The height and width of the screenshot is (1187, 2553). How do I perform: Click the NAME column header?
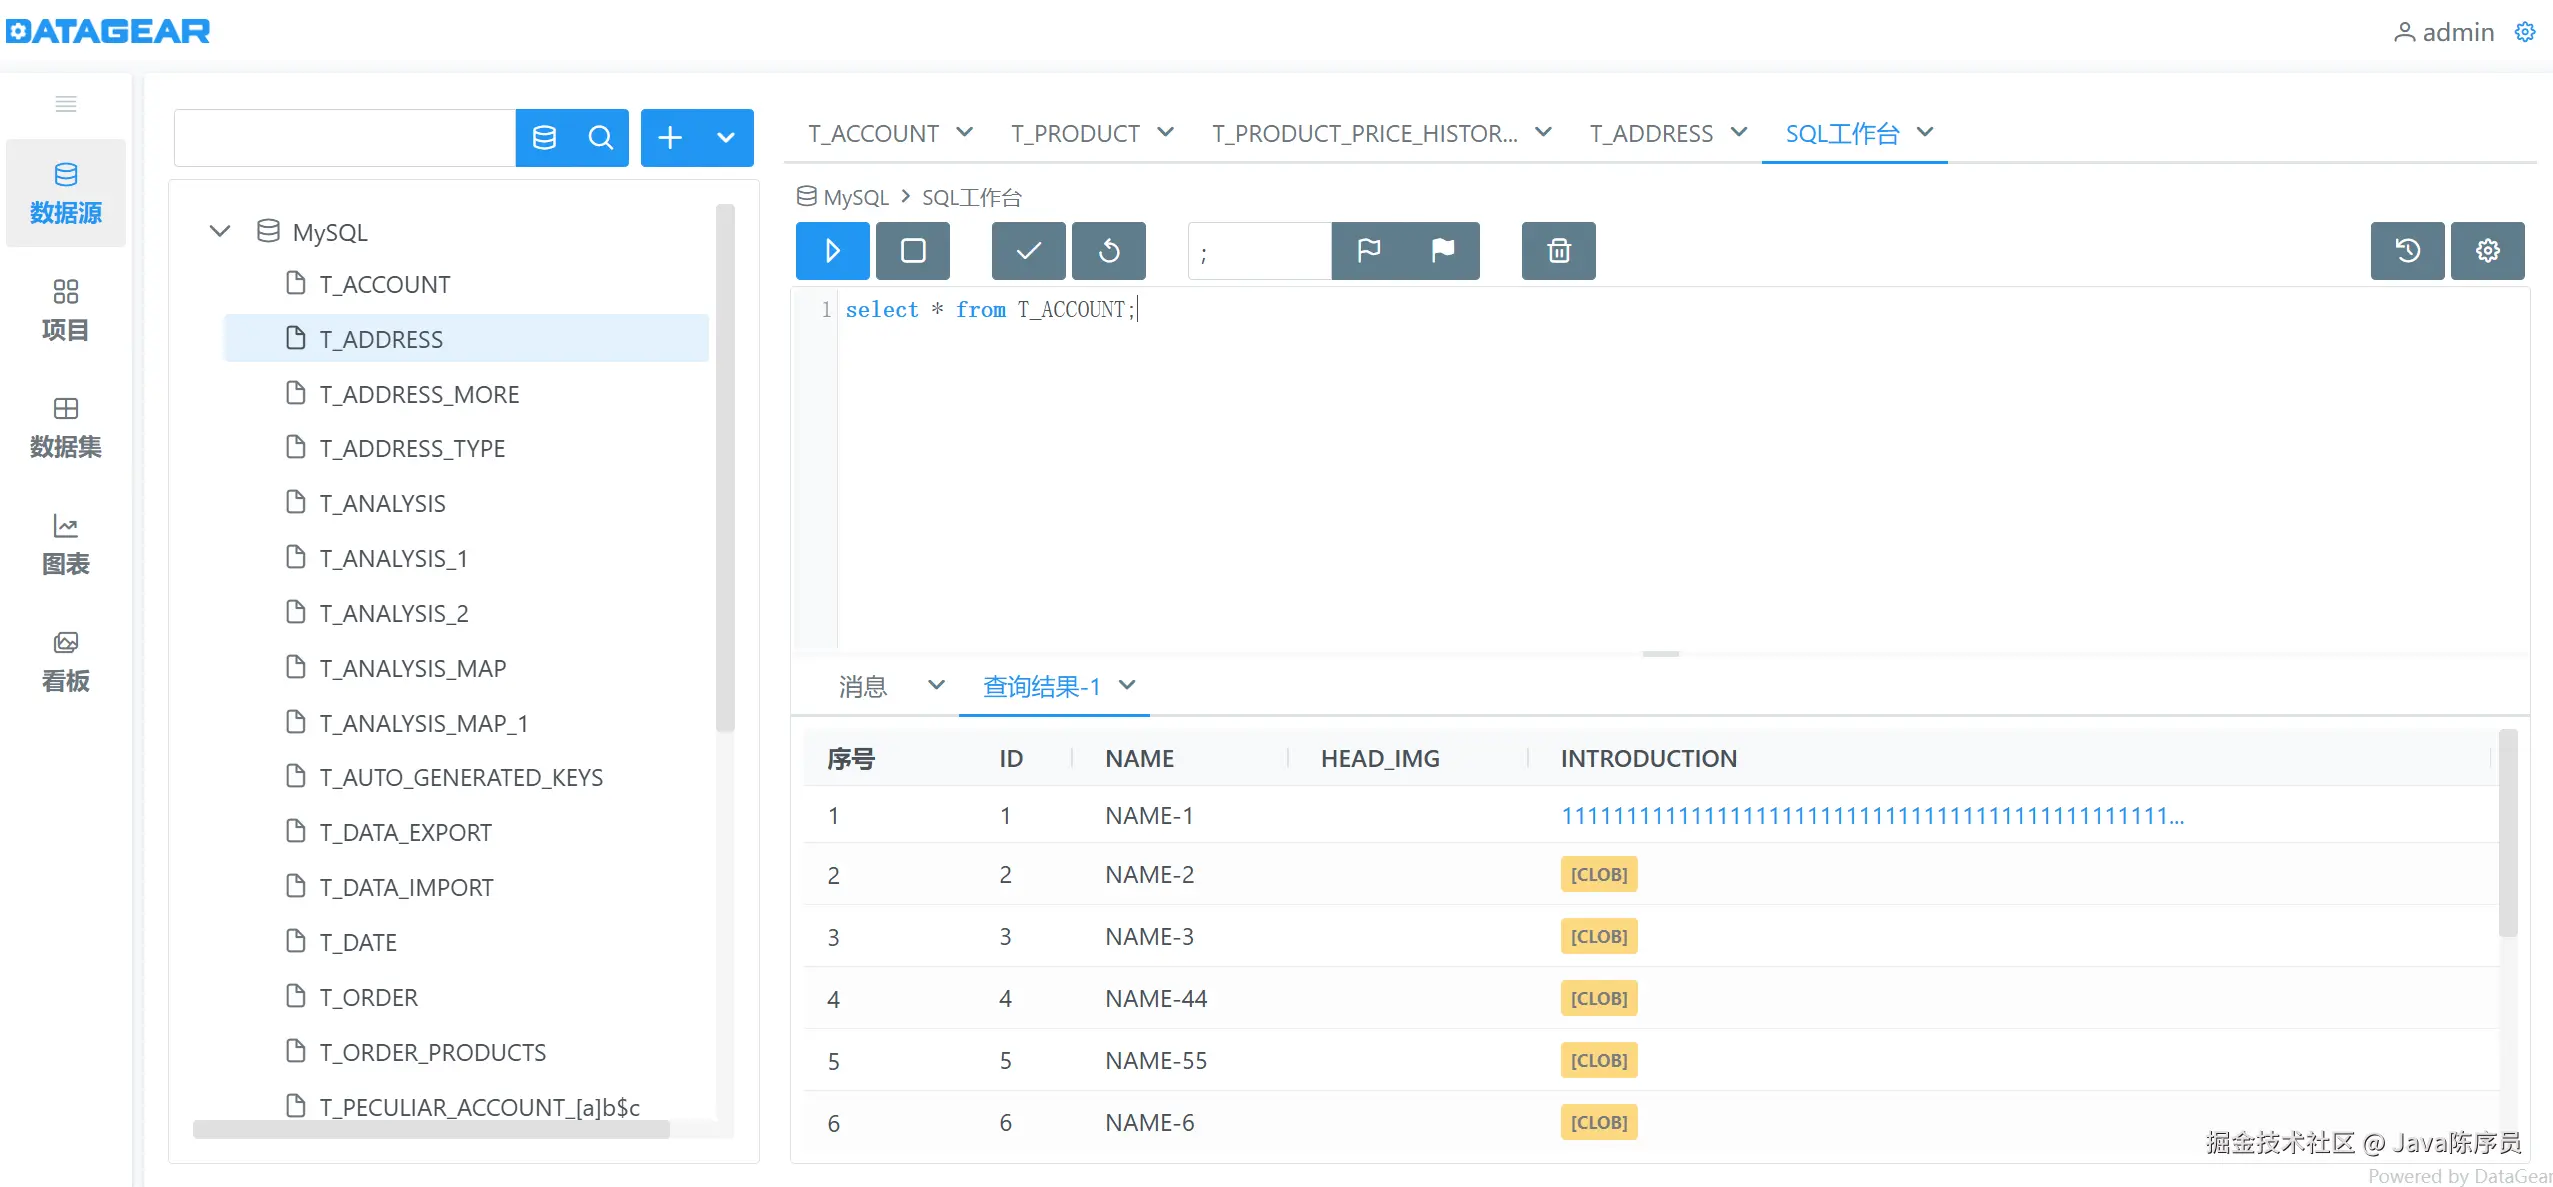[1139, 758]
